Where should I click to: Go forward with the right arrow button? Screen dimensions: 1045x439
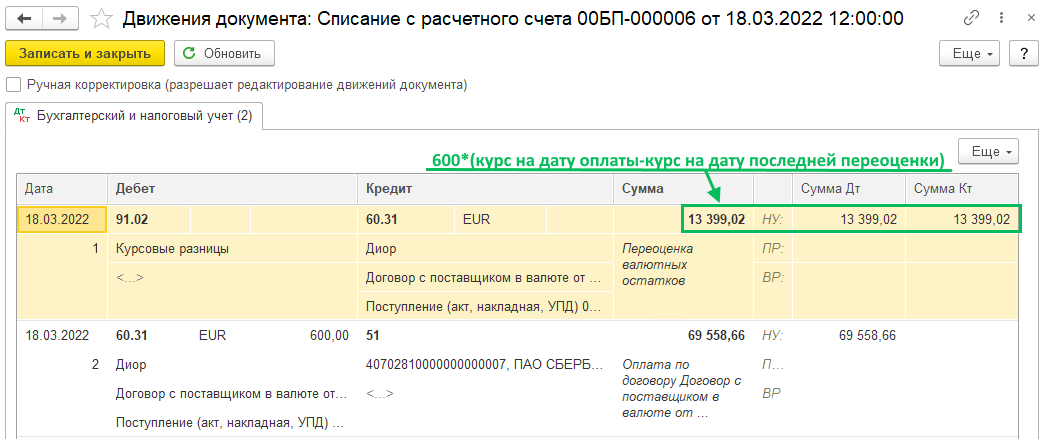point(60,18)
